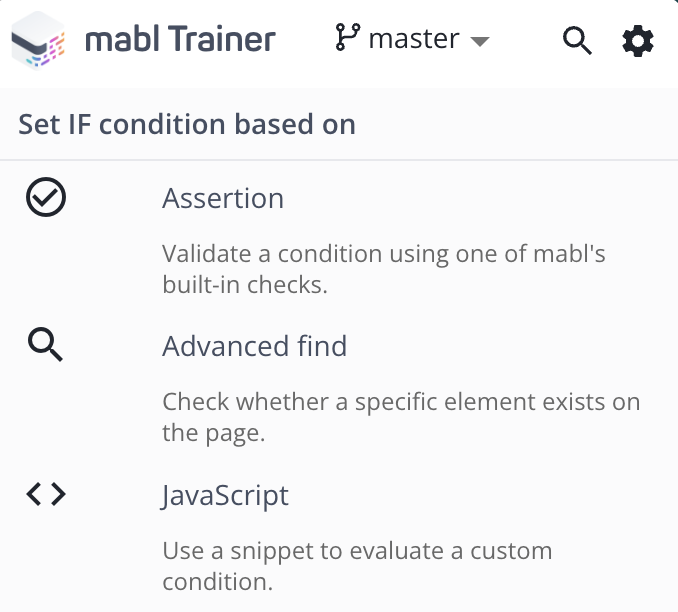Choose the JavaScript condition option

pyautogui.click(x=225, y=495)
